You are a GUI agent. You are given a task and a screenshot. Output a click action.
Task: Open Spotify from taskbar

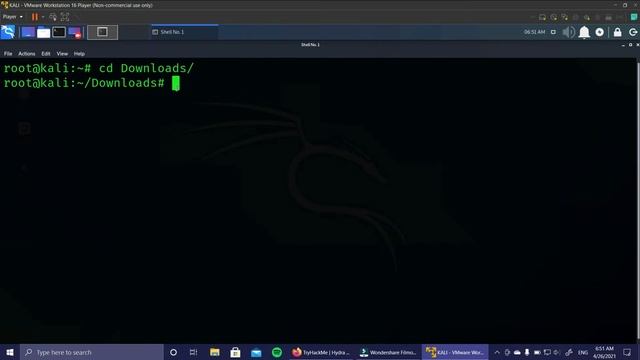(277, 352)
